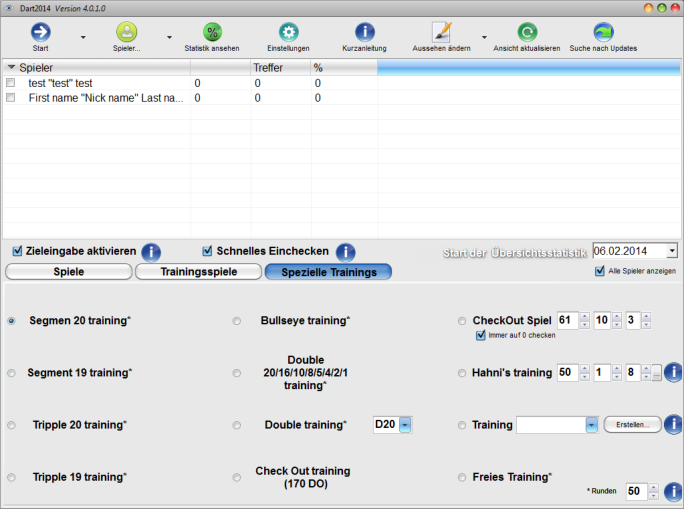Click the Runden value field
684x509 pixels.
(634, 491)
